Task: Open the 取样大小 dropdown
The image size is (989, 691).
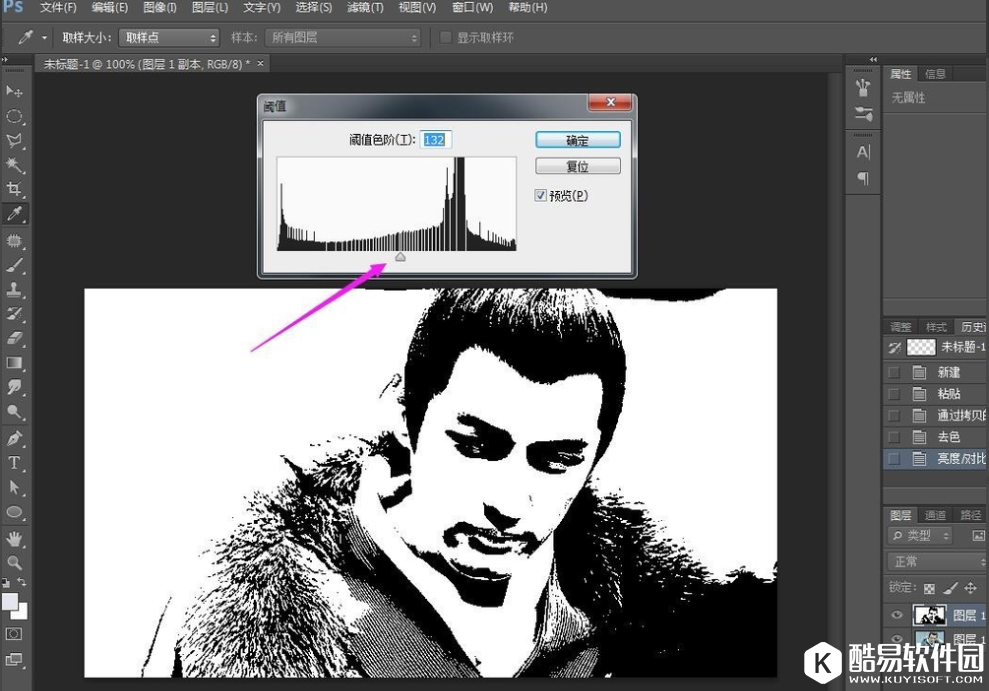Action: (169, 38)
